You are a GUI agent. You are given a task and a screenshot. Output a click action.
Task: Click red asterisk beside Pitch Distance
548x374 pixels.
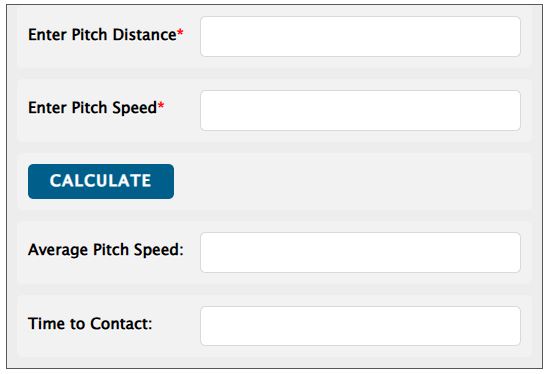(x=180, y=33)
